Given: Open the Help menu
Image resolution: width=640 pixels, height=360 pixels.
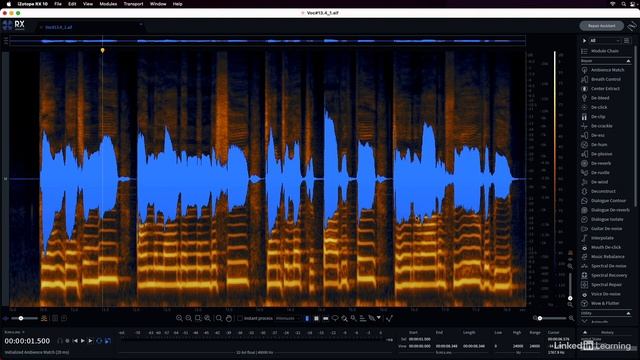Looking at the screenshot, I should coord(178,4).
